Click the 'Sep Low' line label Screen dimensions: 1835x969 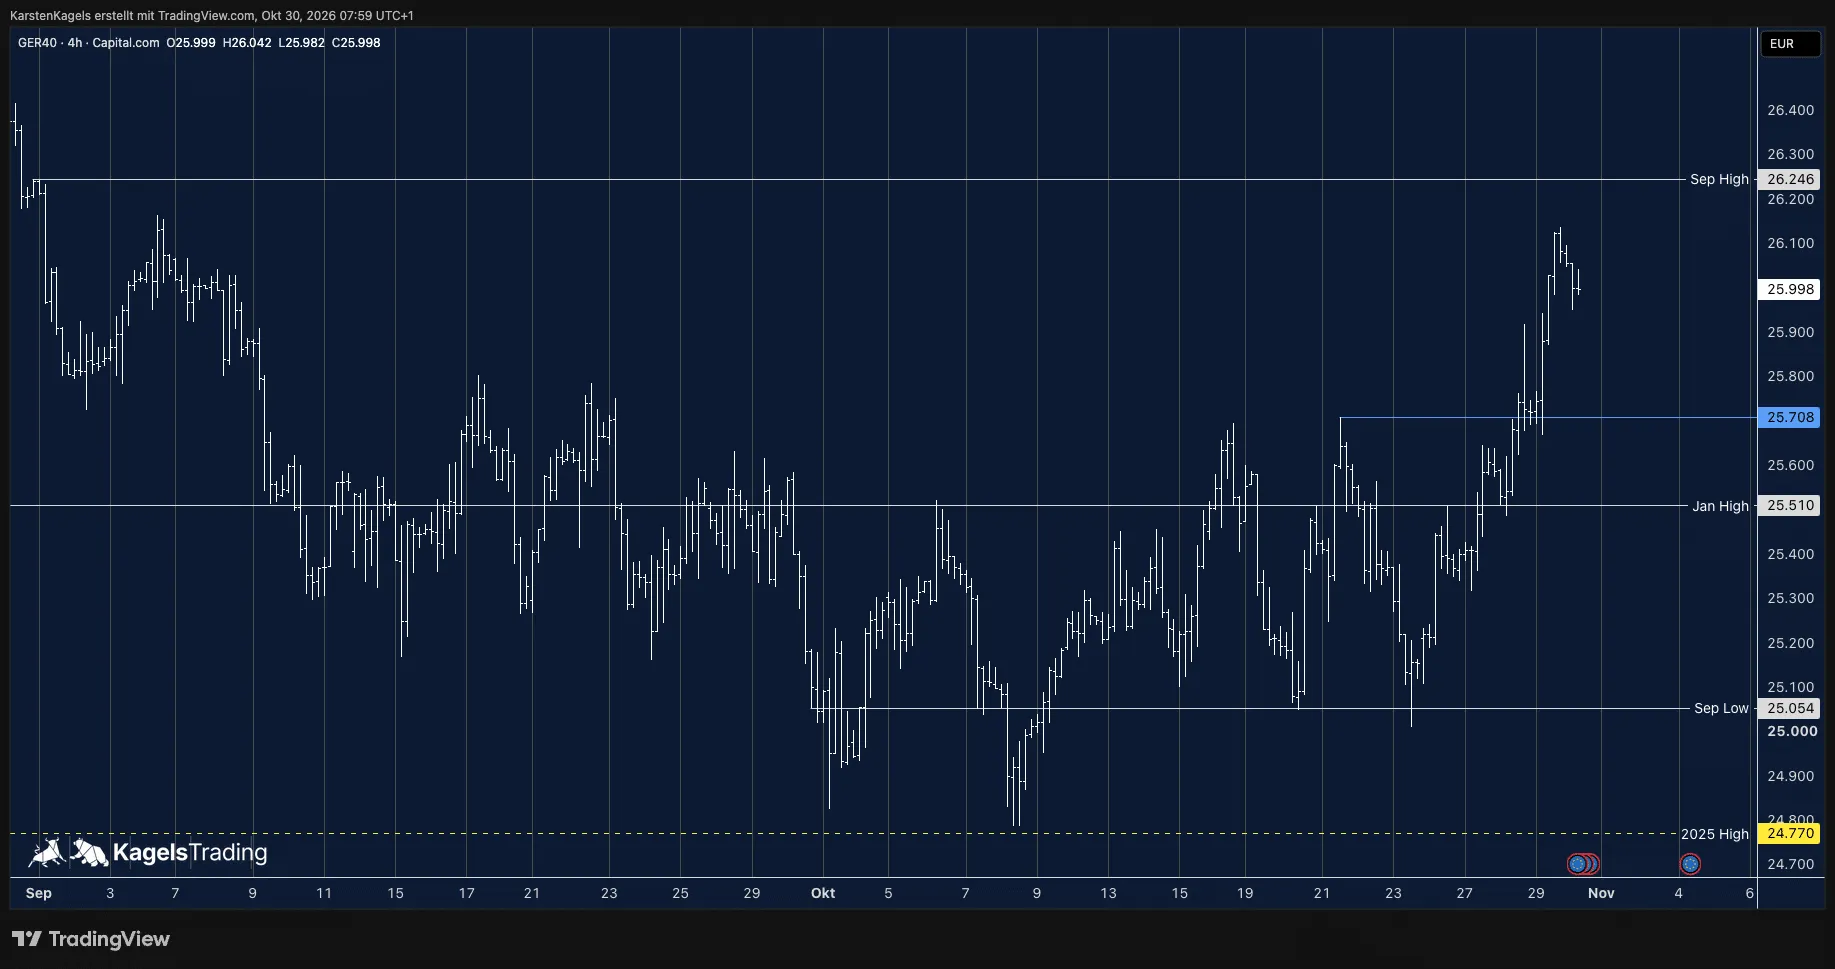pos(1721,708)
